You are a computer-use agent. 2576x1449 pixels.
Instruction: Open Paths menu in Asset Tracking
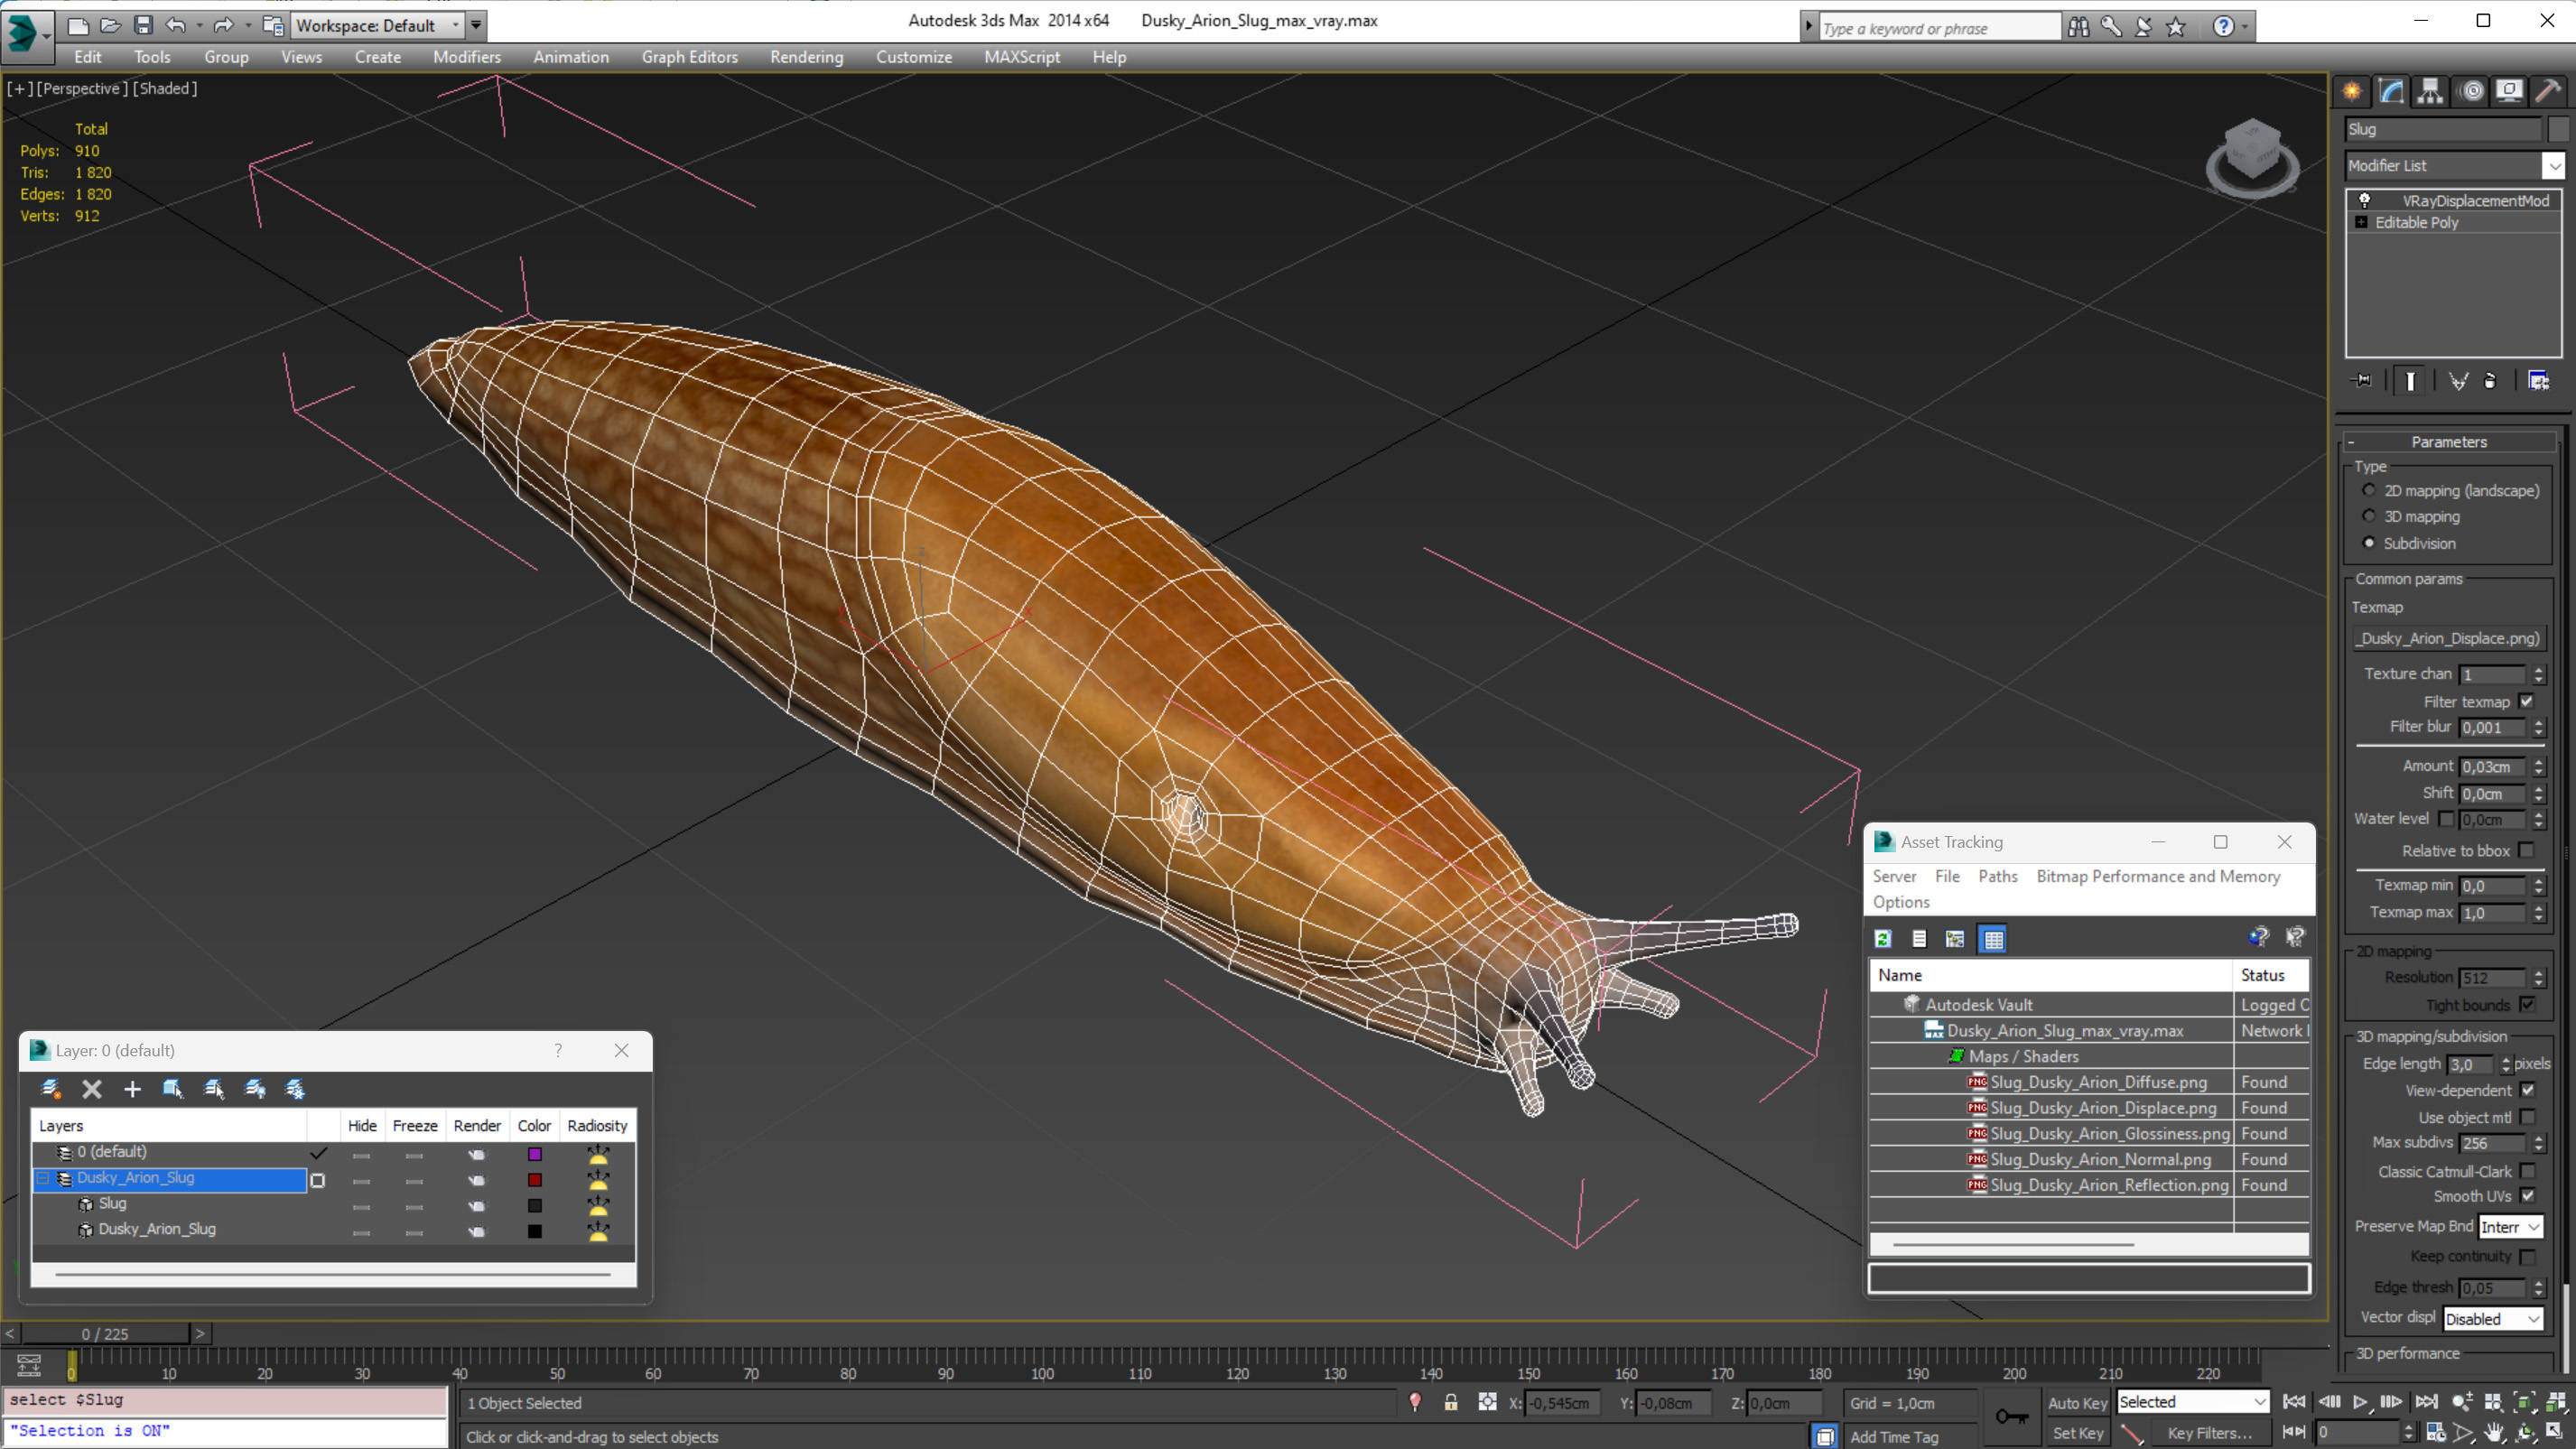pos(1997,876)
